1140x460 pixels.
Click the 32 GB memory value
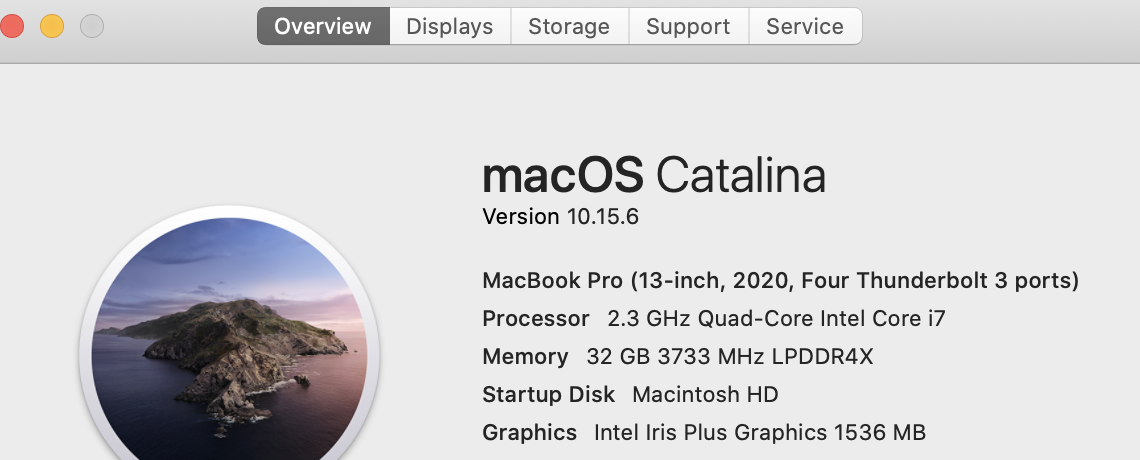coord(729,357)
